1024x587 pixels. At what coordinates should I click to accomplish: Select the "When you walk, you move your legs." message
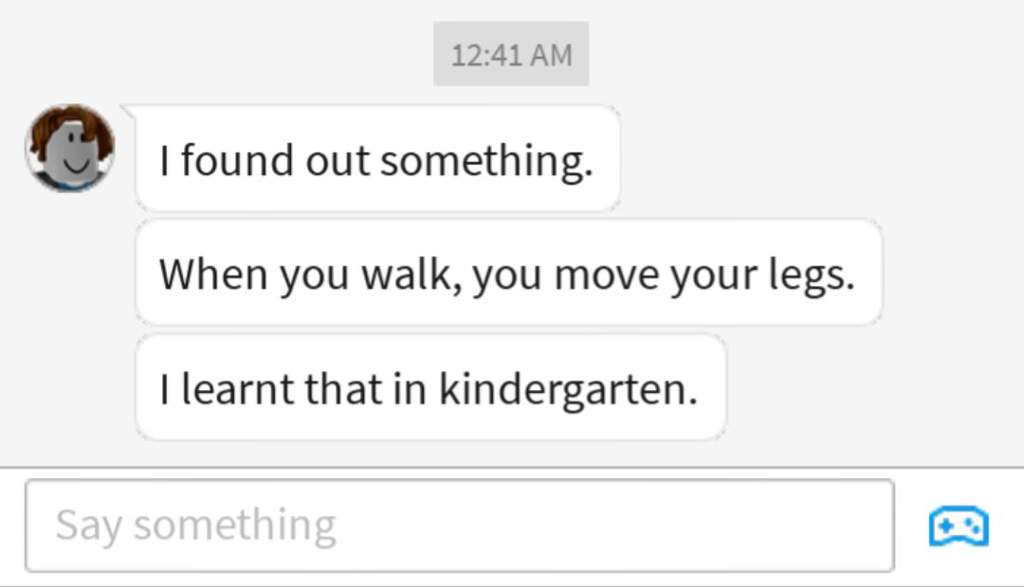point(509,273)
